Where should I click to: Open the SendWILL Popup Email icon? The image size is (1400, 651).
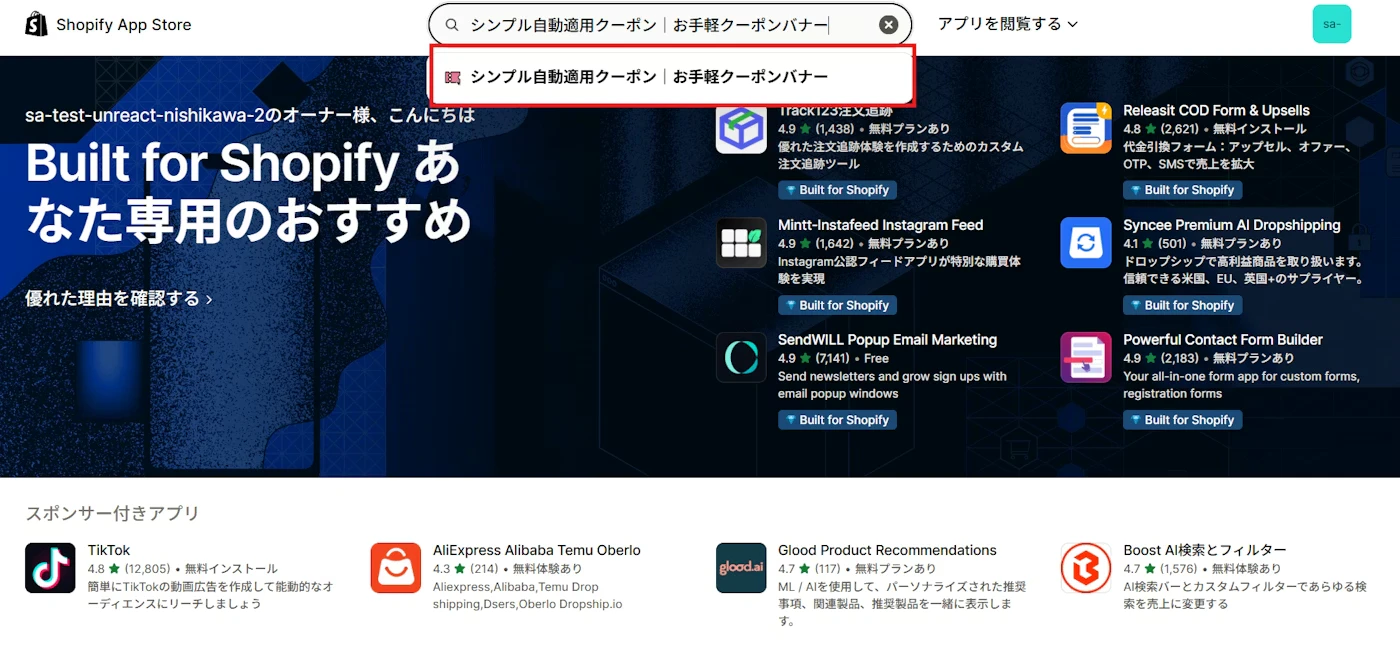click(741, 358)
